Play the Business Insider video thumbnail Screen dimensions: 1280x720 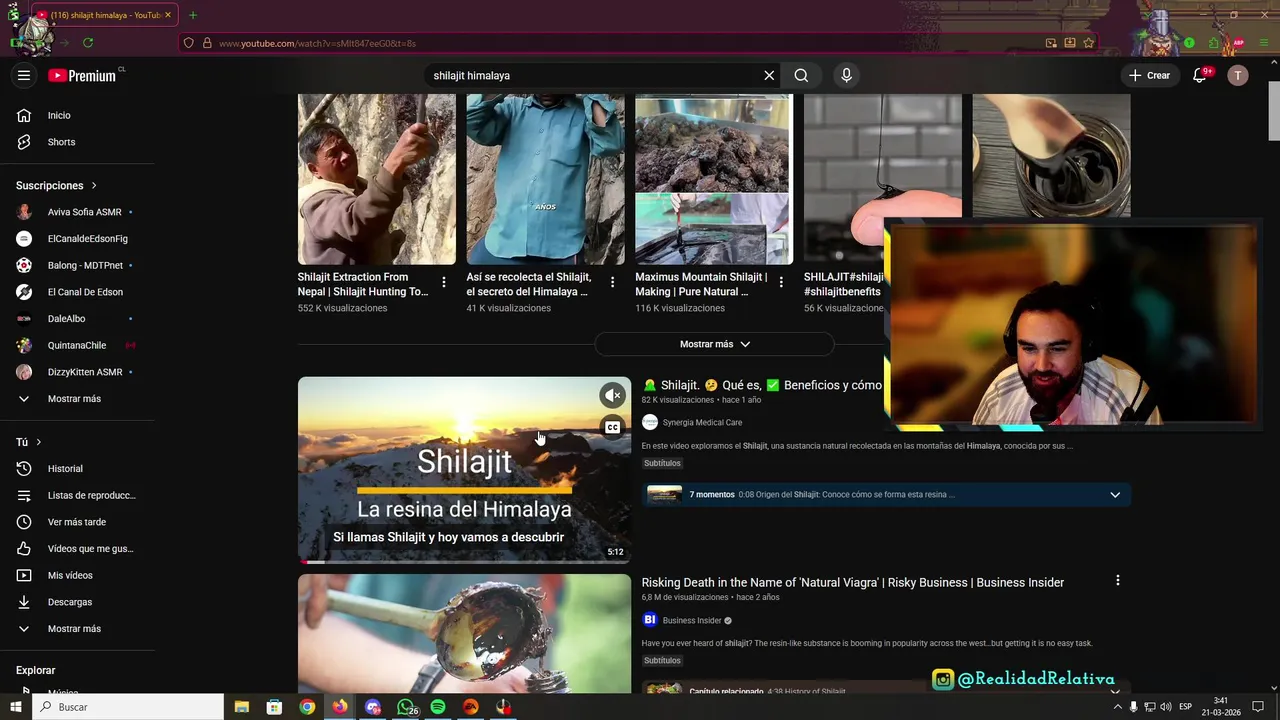[x=464, y=634]
